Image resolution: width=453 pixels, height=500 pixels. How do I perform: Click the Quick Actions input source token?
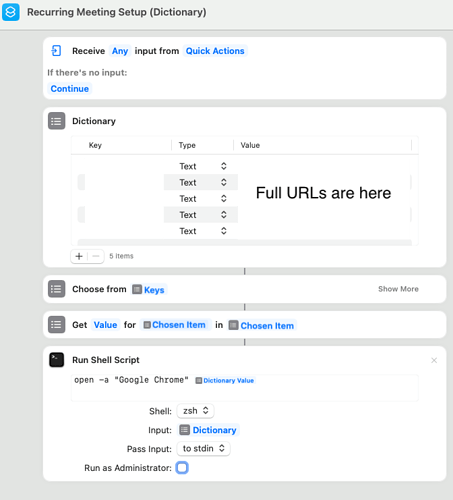pos(215,51)
